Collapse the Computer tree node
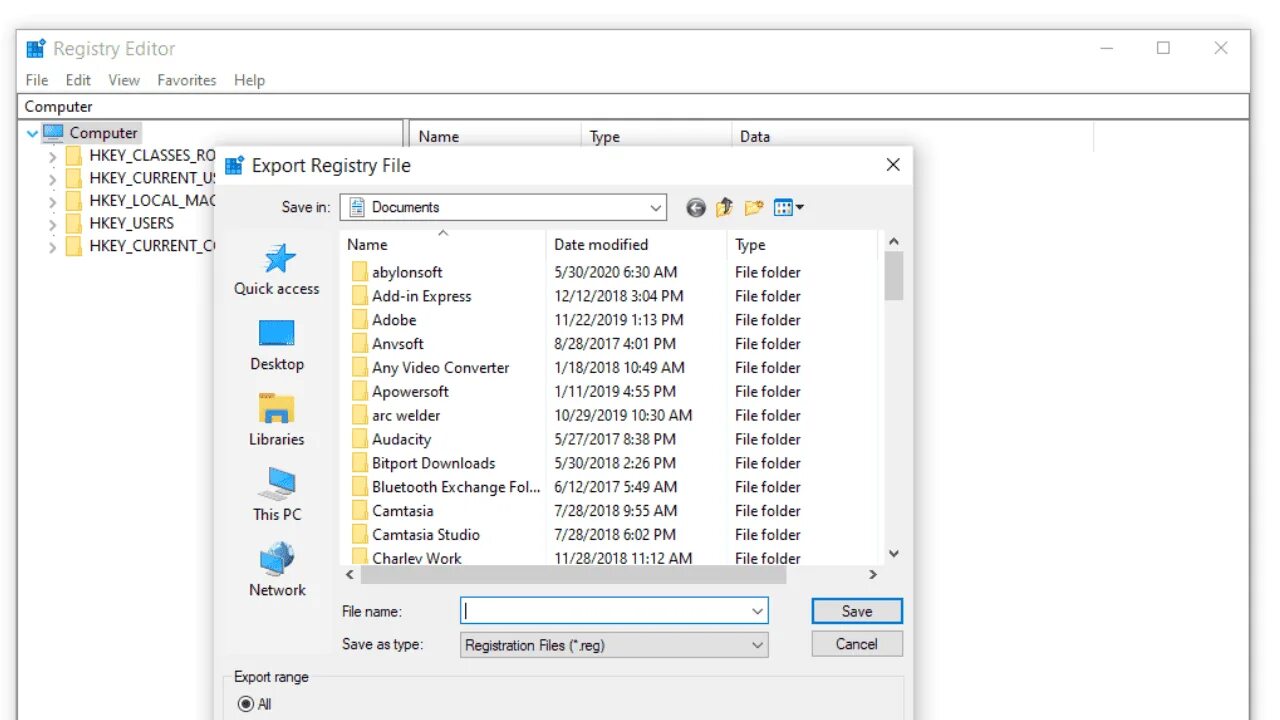 [x=32, y=133]
